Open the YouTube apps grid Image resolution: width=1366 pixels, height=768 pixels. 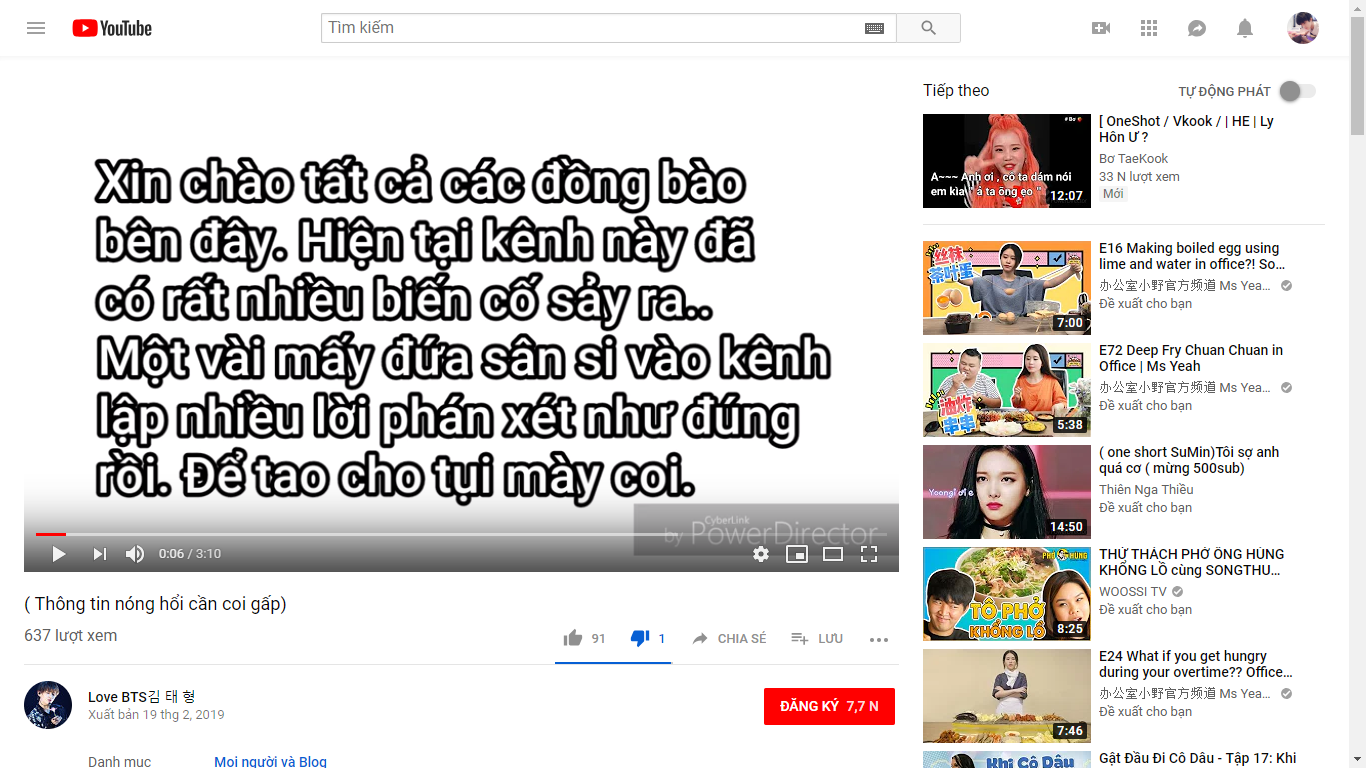(1149, 28)
